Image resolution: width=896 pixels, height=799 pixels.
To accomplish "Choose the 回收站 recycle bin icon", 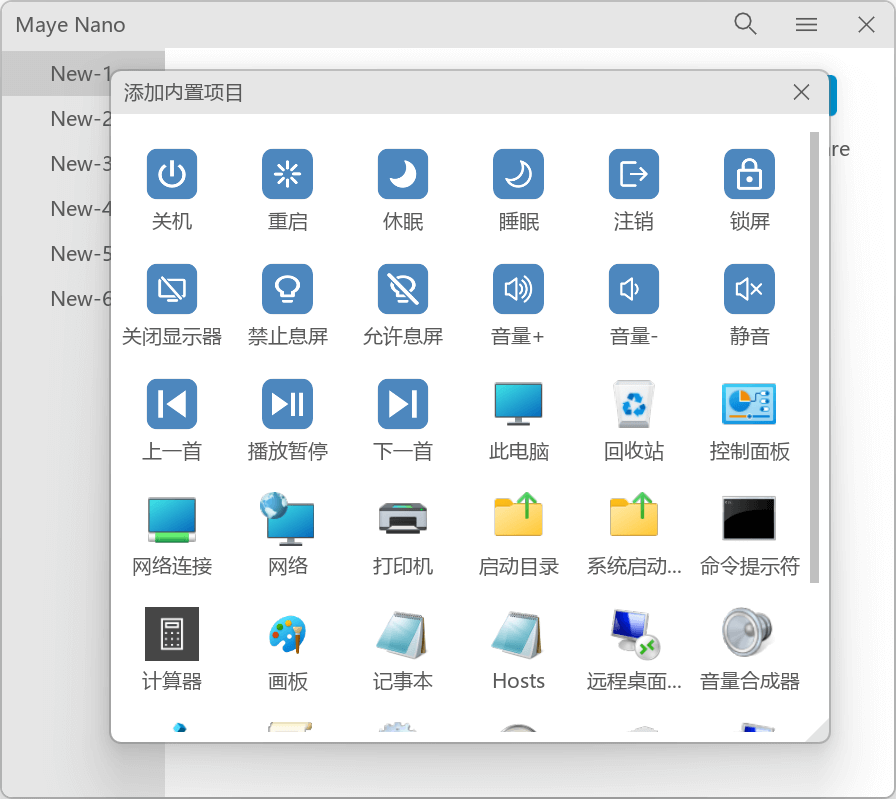I will pos(634,404).
